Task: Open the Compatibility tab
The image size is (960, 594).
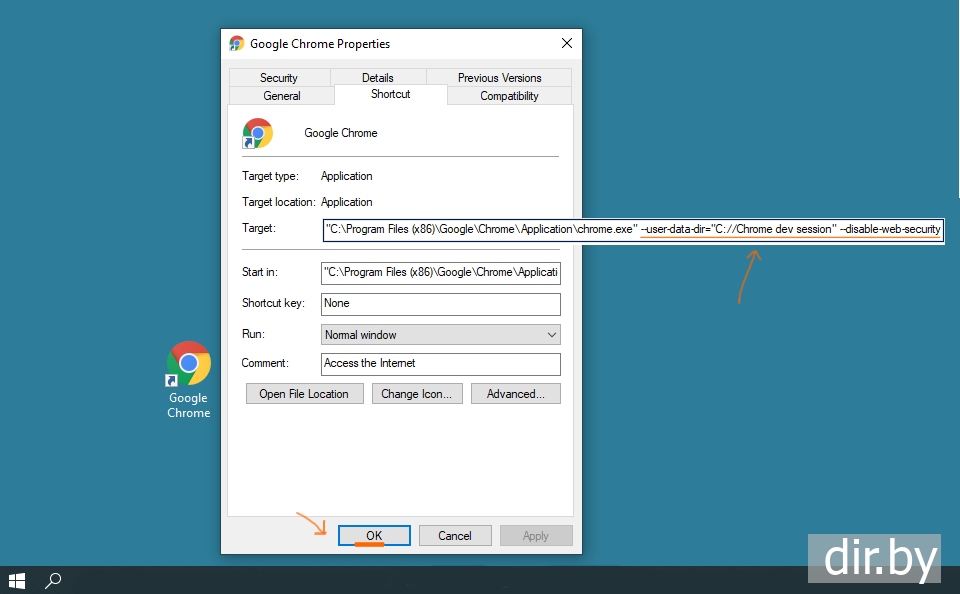Action: (x=509, y=96)
